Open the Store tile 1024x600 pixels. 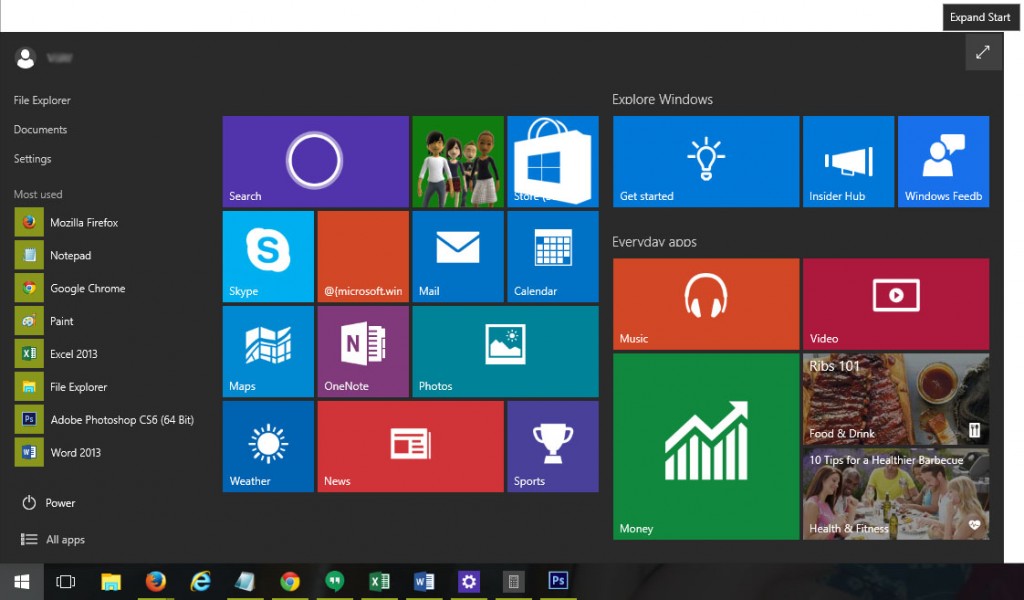tap(553, 162)
